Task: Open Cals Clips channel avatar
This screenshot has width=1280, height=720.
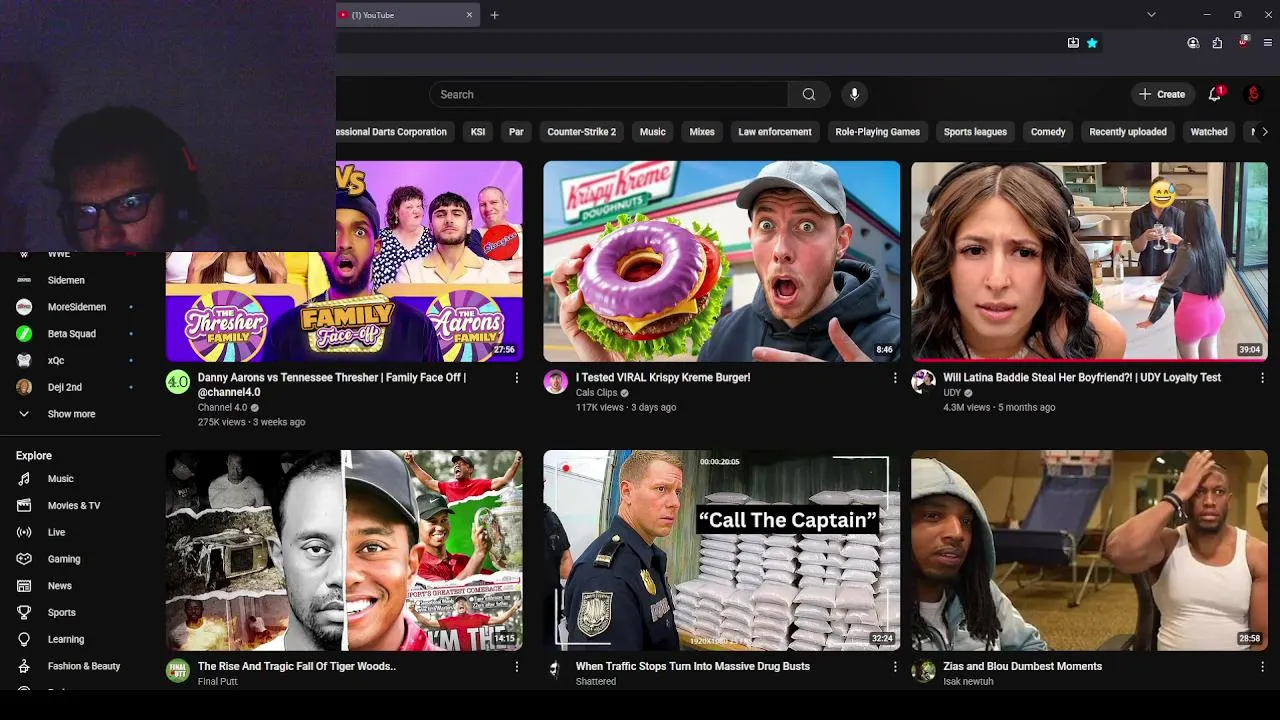Action: (x=555, y=382)
